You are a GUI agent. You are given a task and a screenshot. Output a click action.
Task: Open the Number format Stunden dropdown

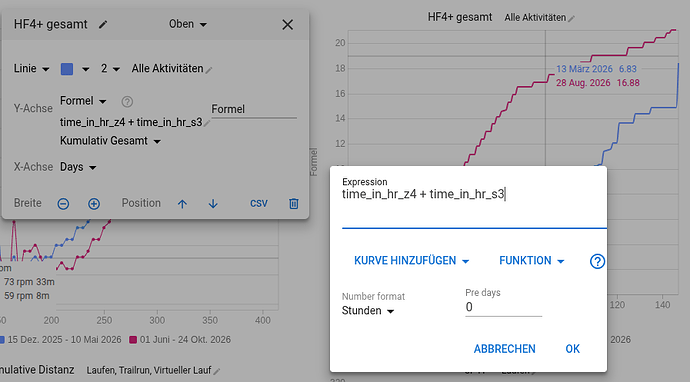[368, 311]
